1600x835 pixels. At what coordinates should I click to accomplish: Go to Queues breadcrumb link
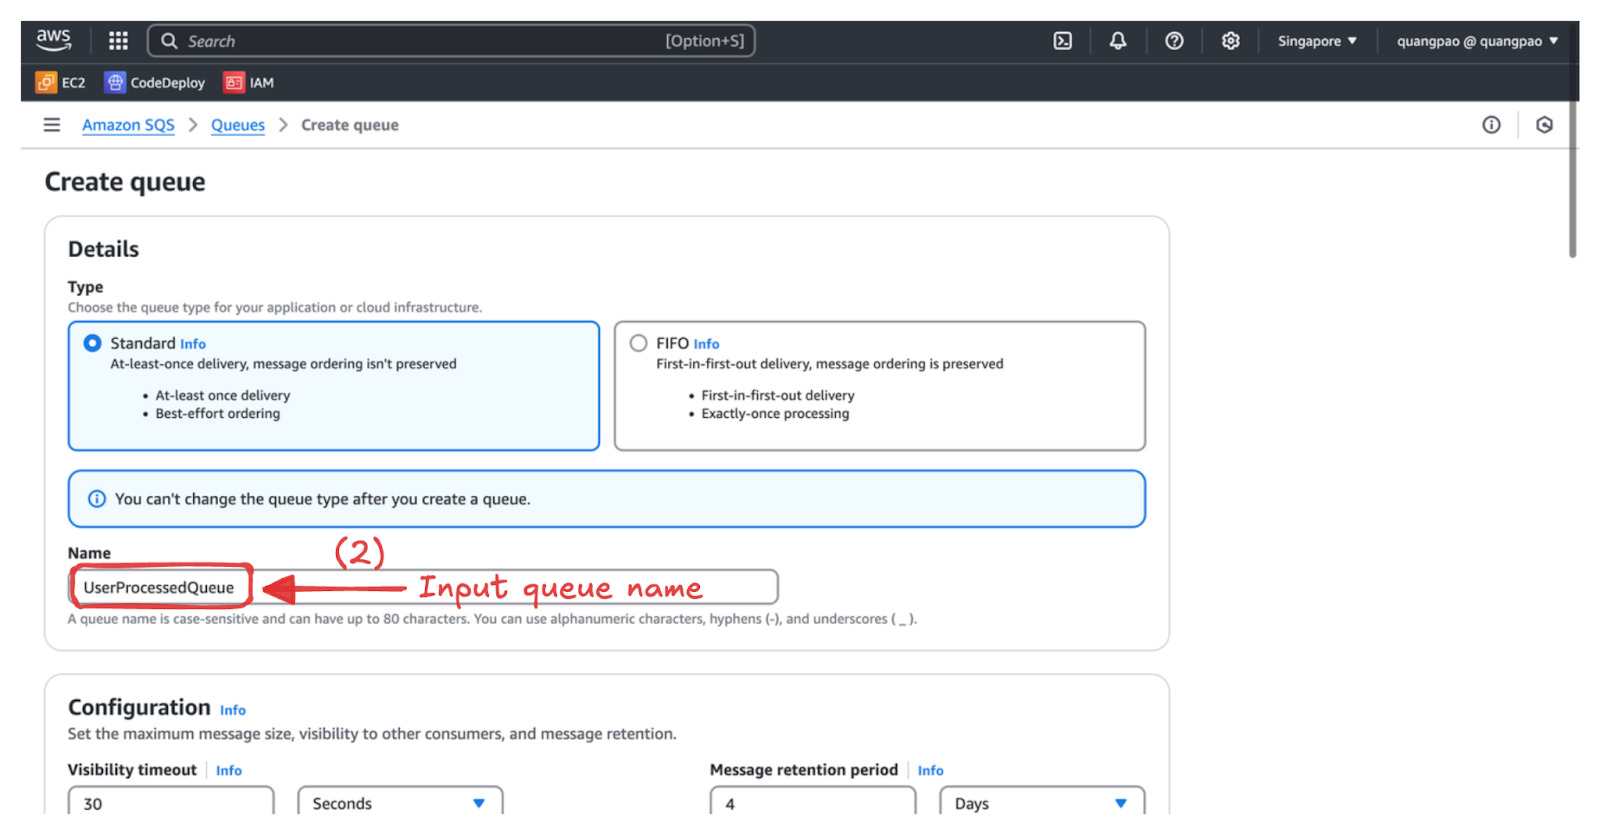[238, 125]
